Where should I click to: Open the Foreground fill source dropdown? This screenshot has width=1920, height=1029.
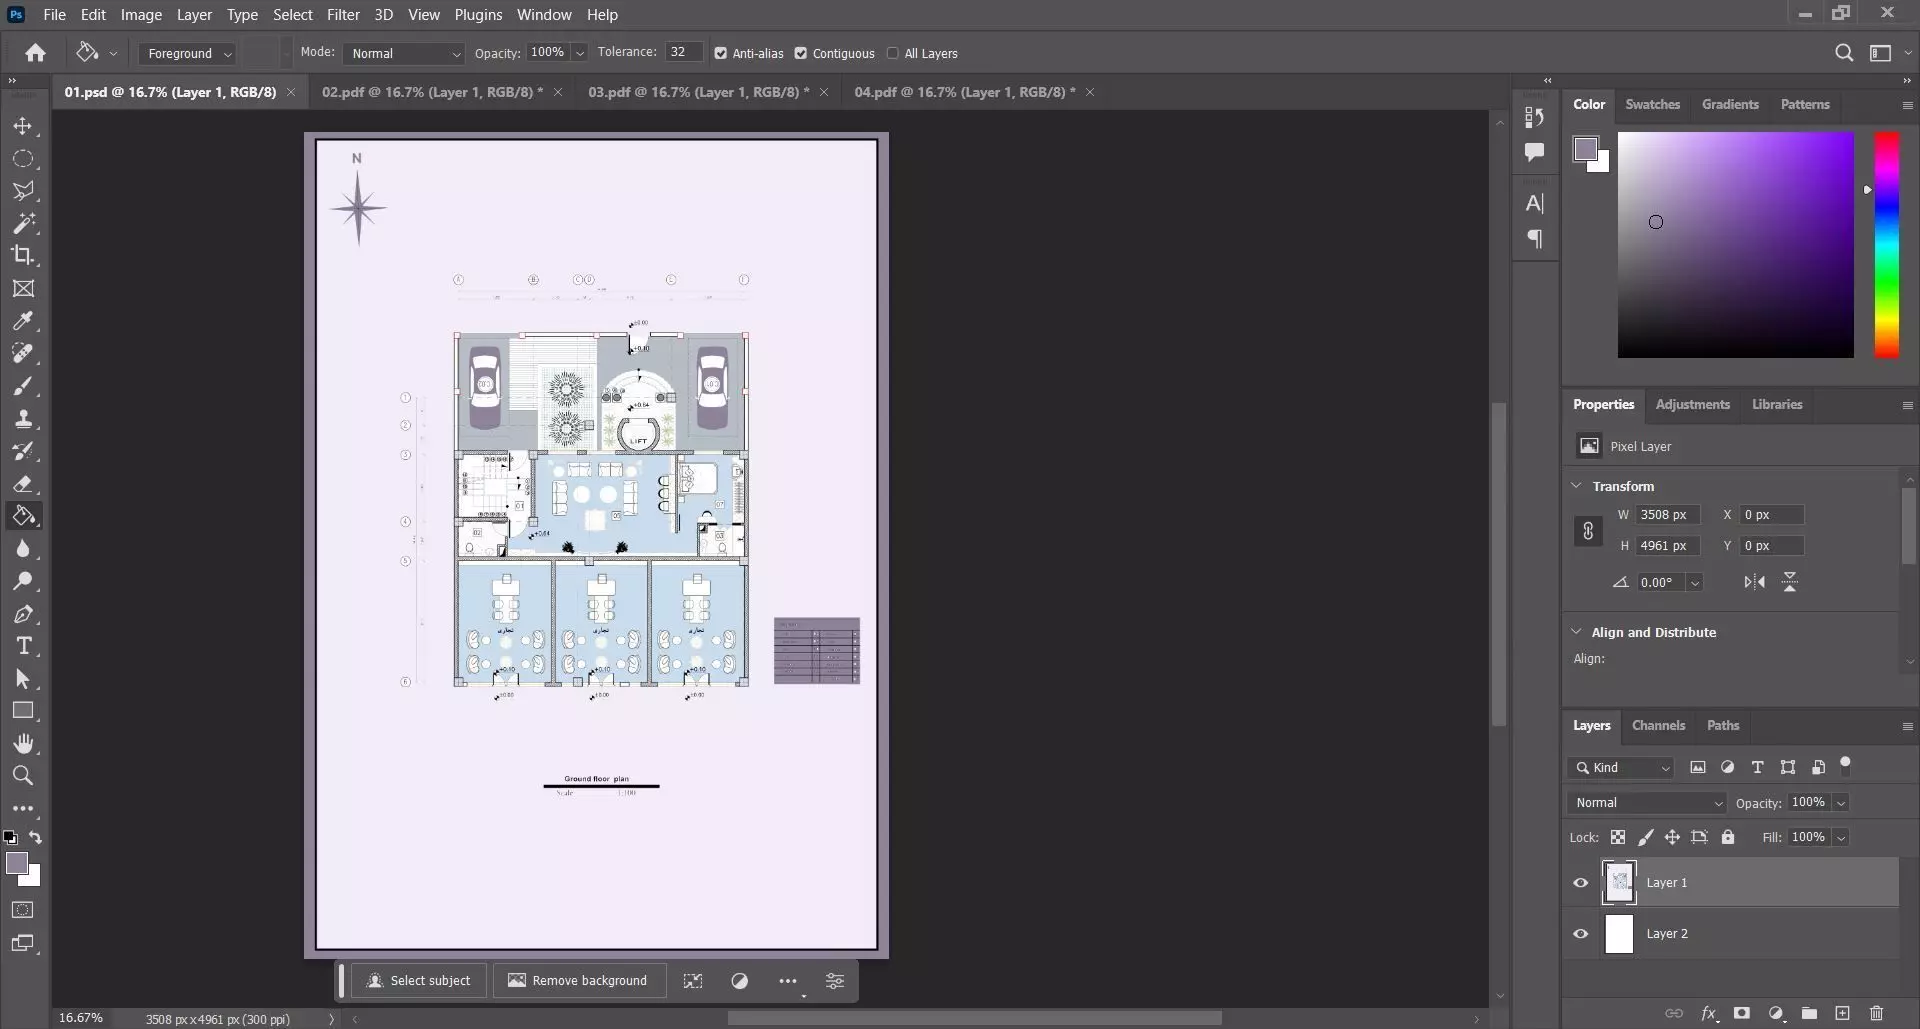(187, 53)
